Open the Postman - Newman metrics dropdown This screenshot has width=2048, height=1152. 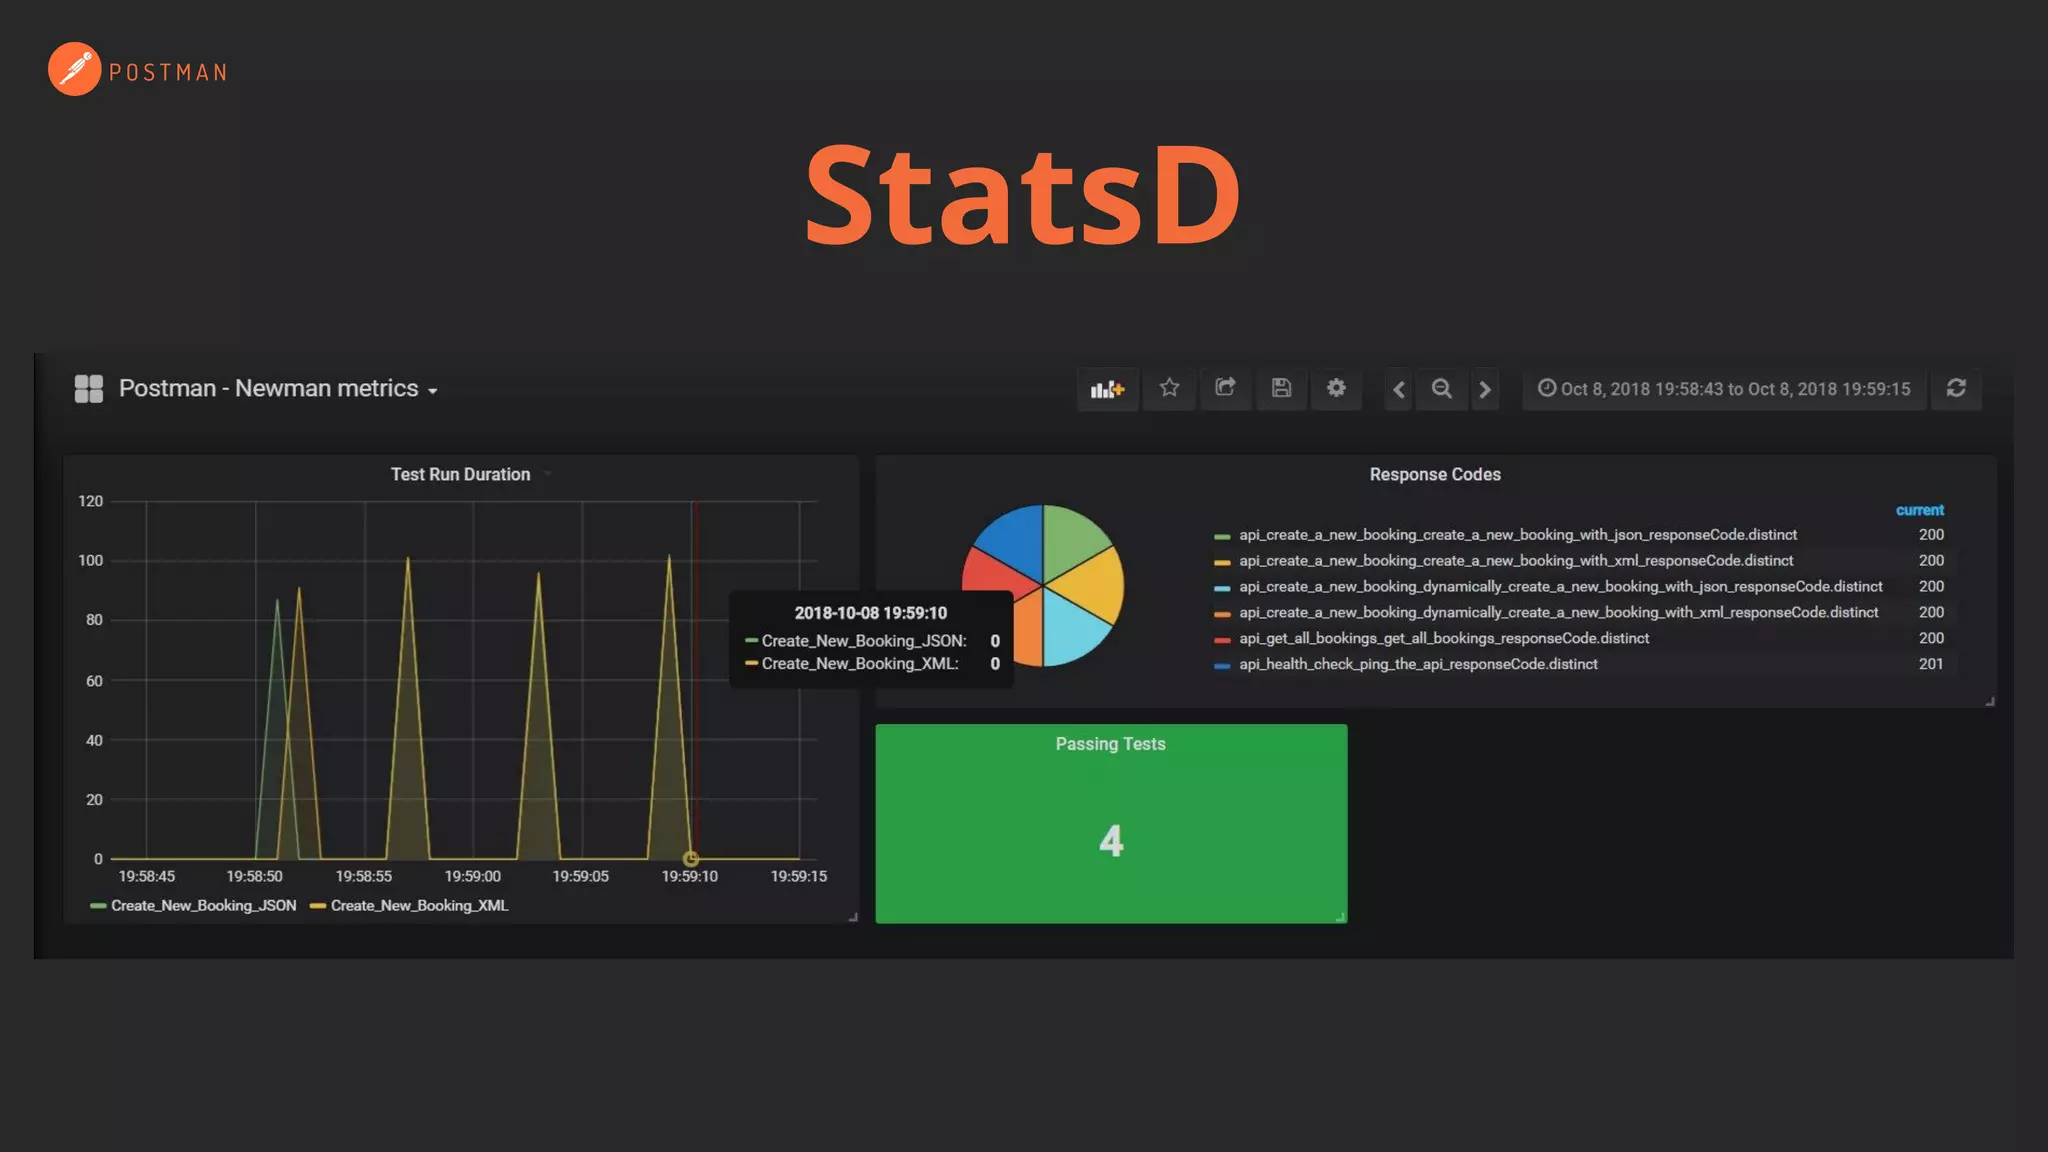(278, 389)
